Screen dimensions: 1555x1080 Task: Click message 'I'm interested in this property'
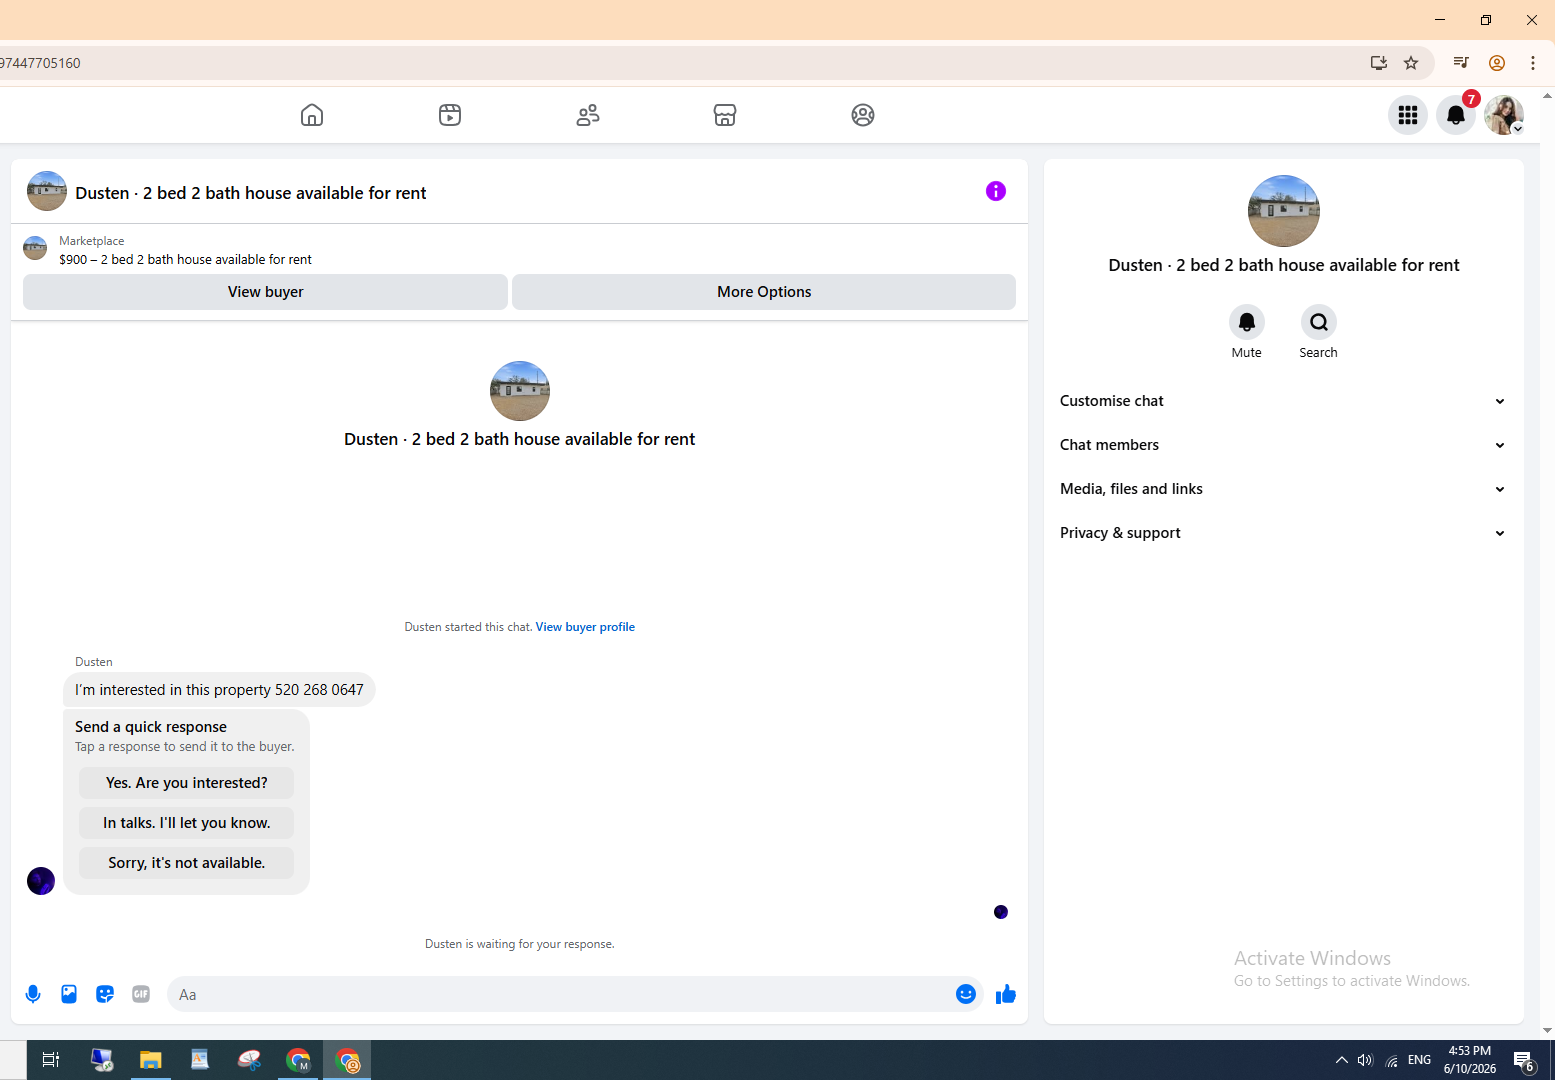219,690
